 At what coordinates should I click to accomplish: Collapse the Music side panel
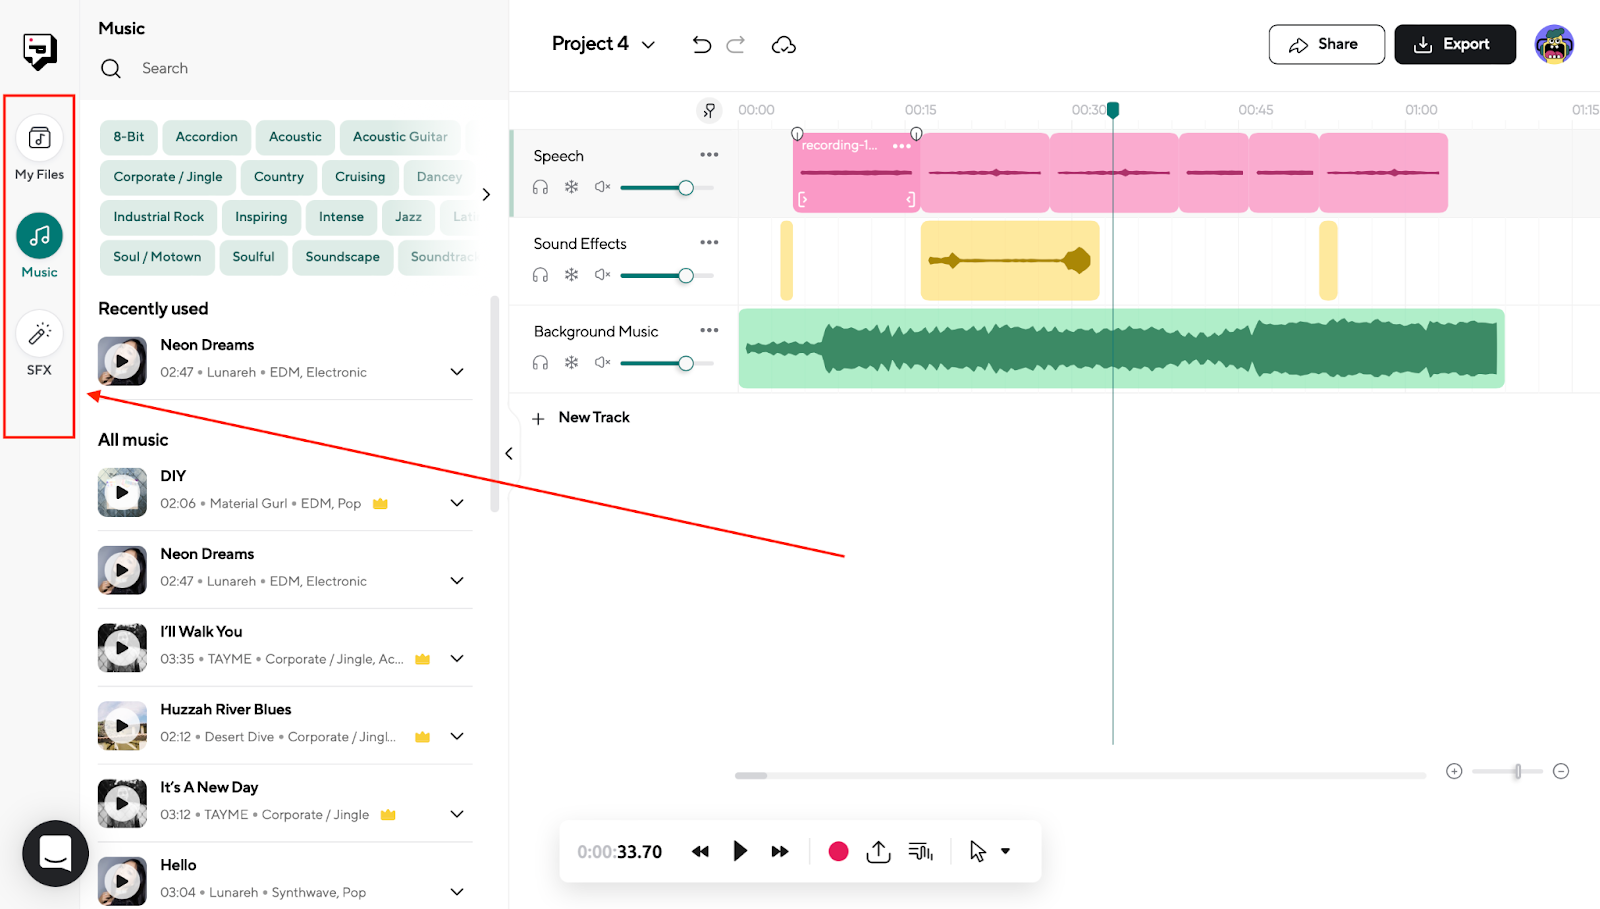tap(509, 454)
